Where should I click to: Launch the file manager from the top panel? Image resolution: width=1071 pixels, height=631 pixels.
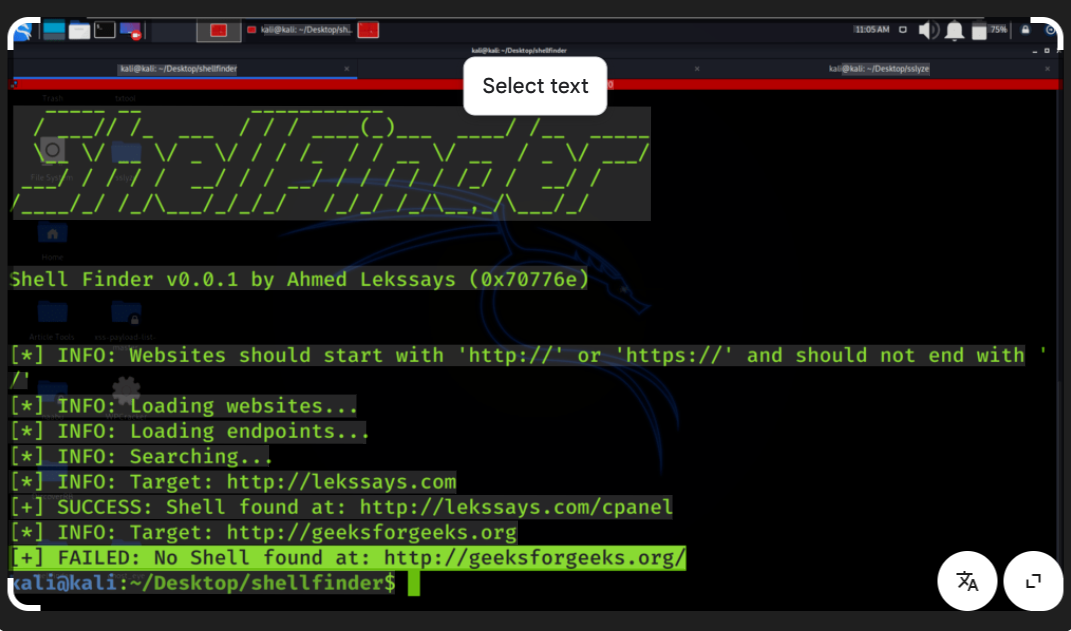click(79, 31)
